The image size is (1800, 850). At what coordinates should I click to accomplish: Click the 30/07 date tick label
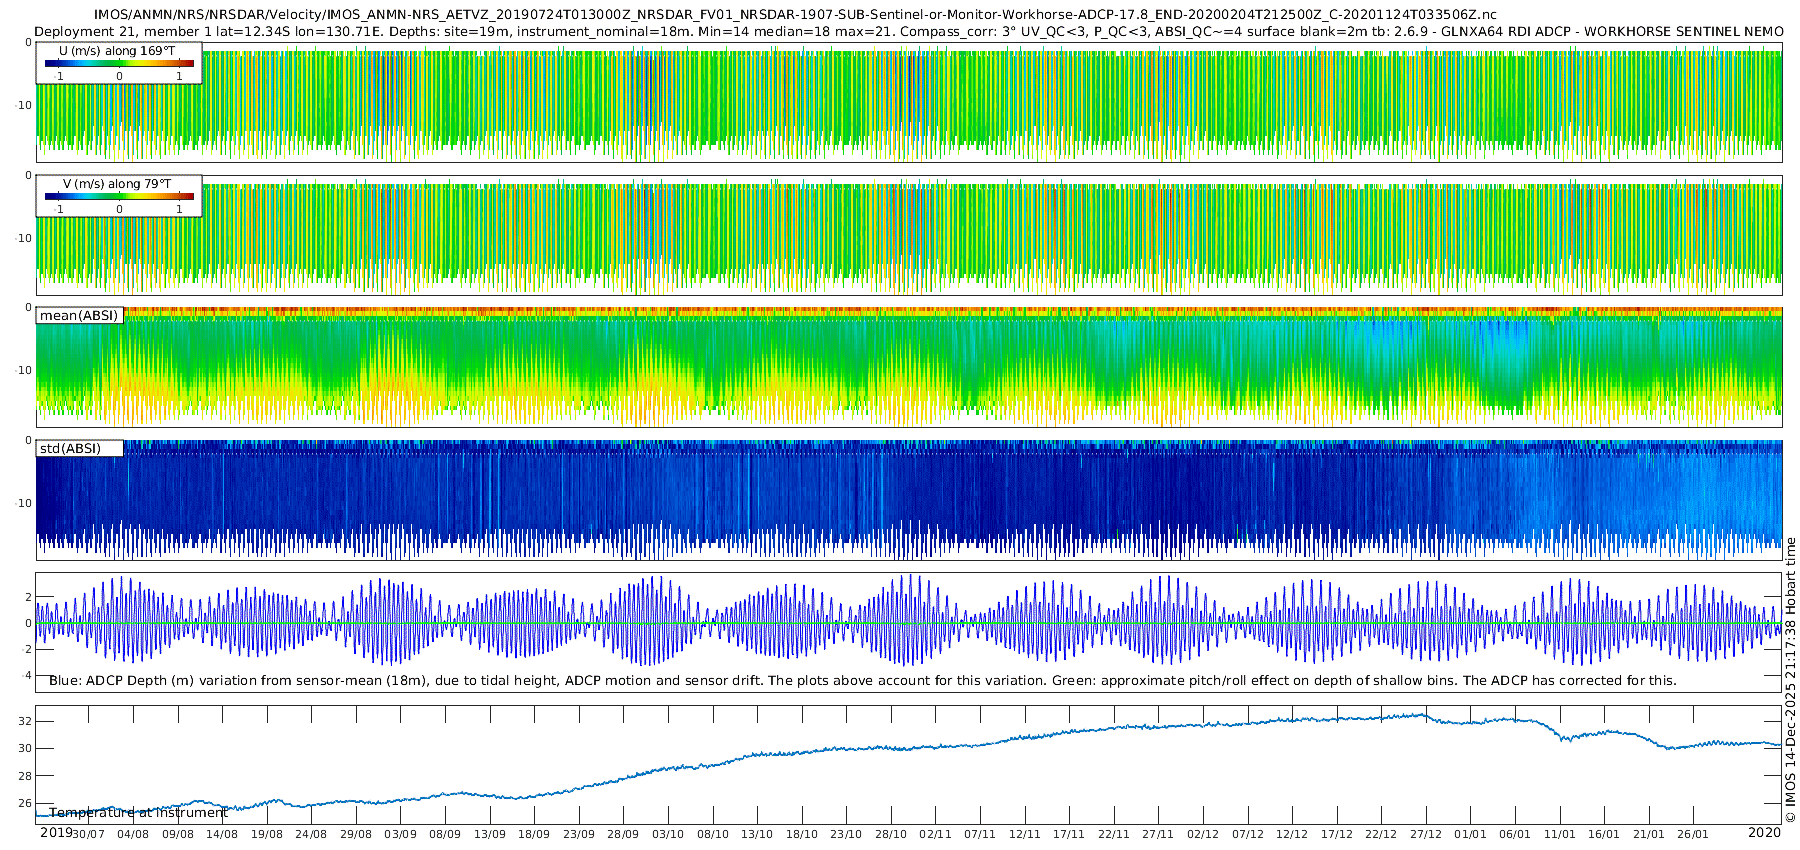coord(88,834)
